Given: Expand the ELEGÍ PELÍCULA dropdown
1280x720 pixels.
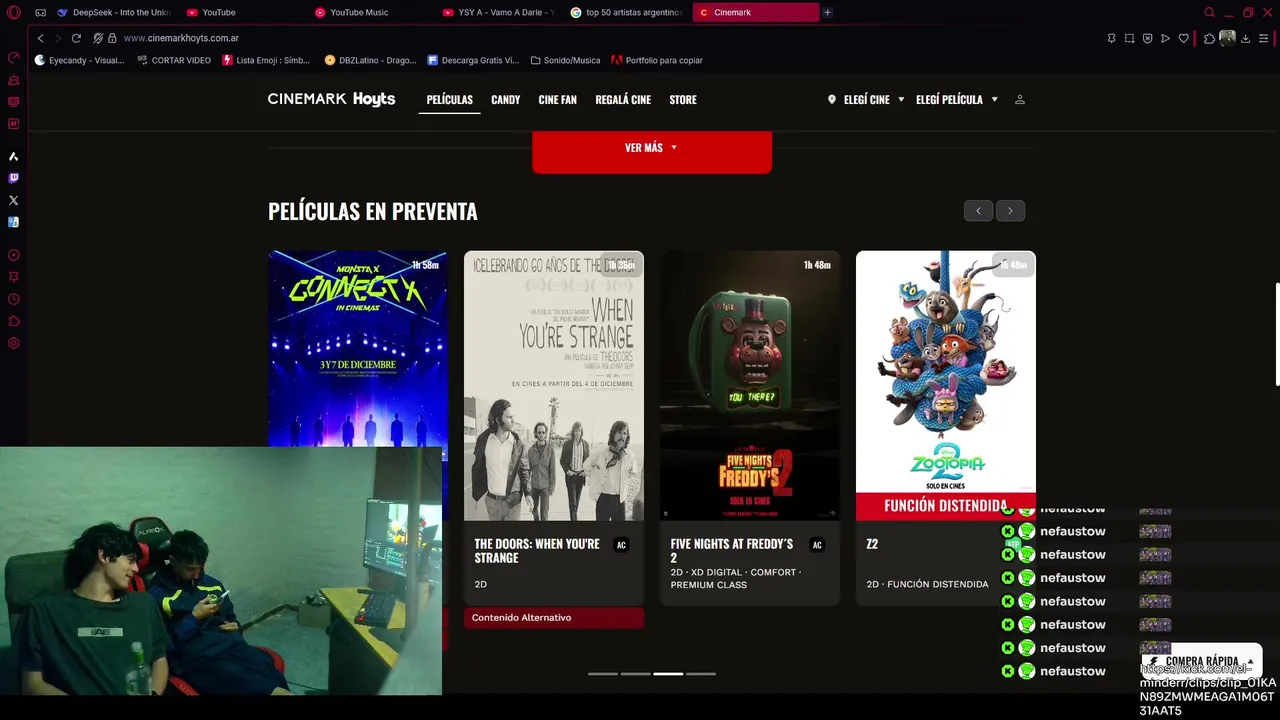Looking at the screenshot, I should point(957,100).
